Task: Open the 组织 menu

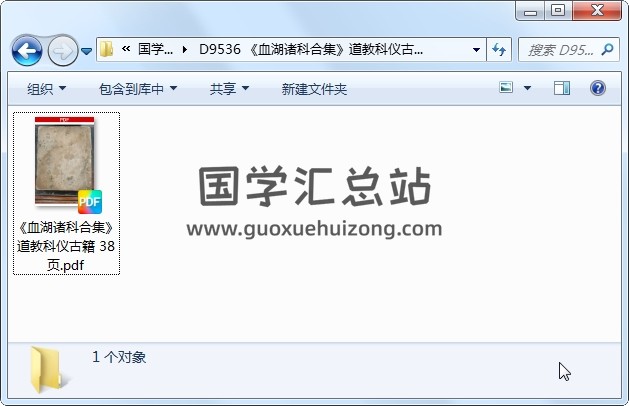Action: [47, 89]
